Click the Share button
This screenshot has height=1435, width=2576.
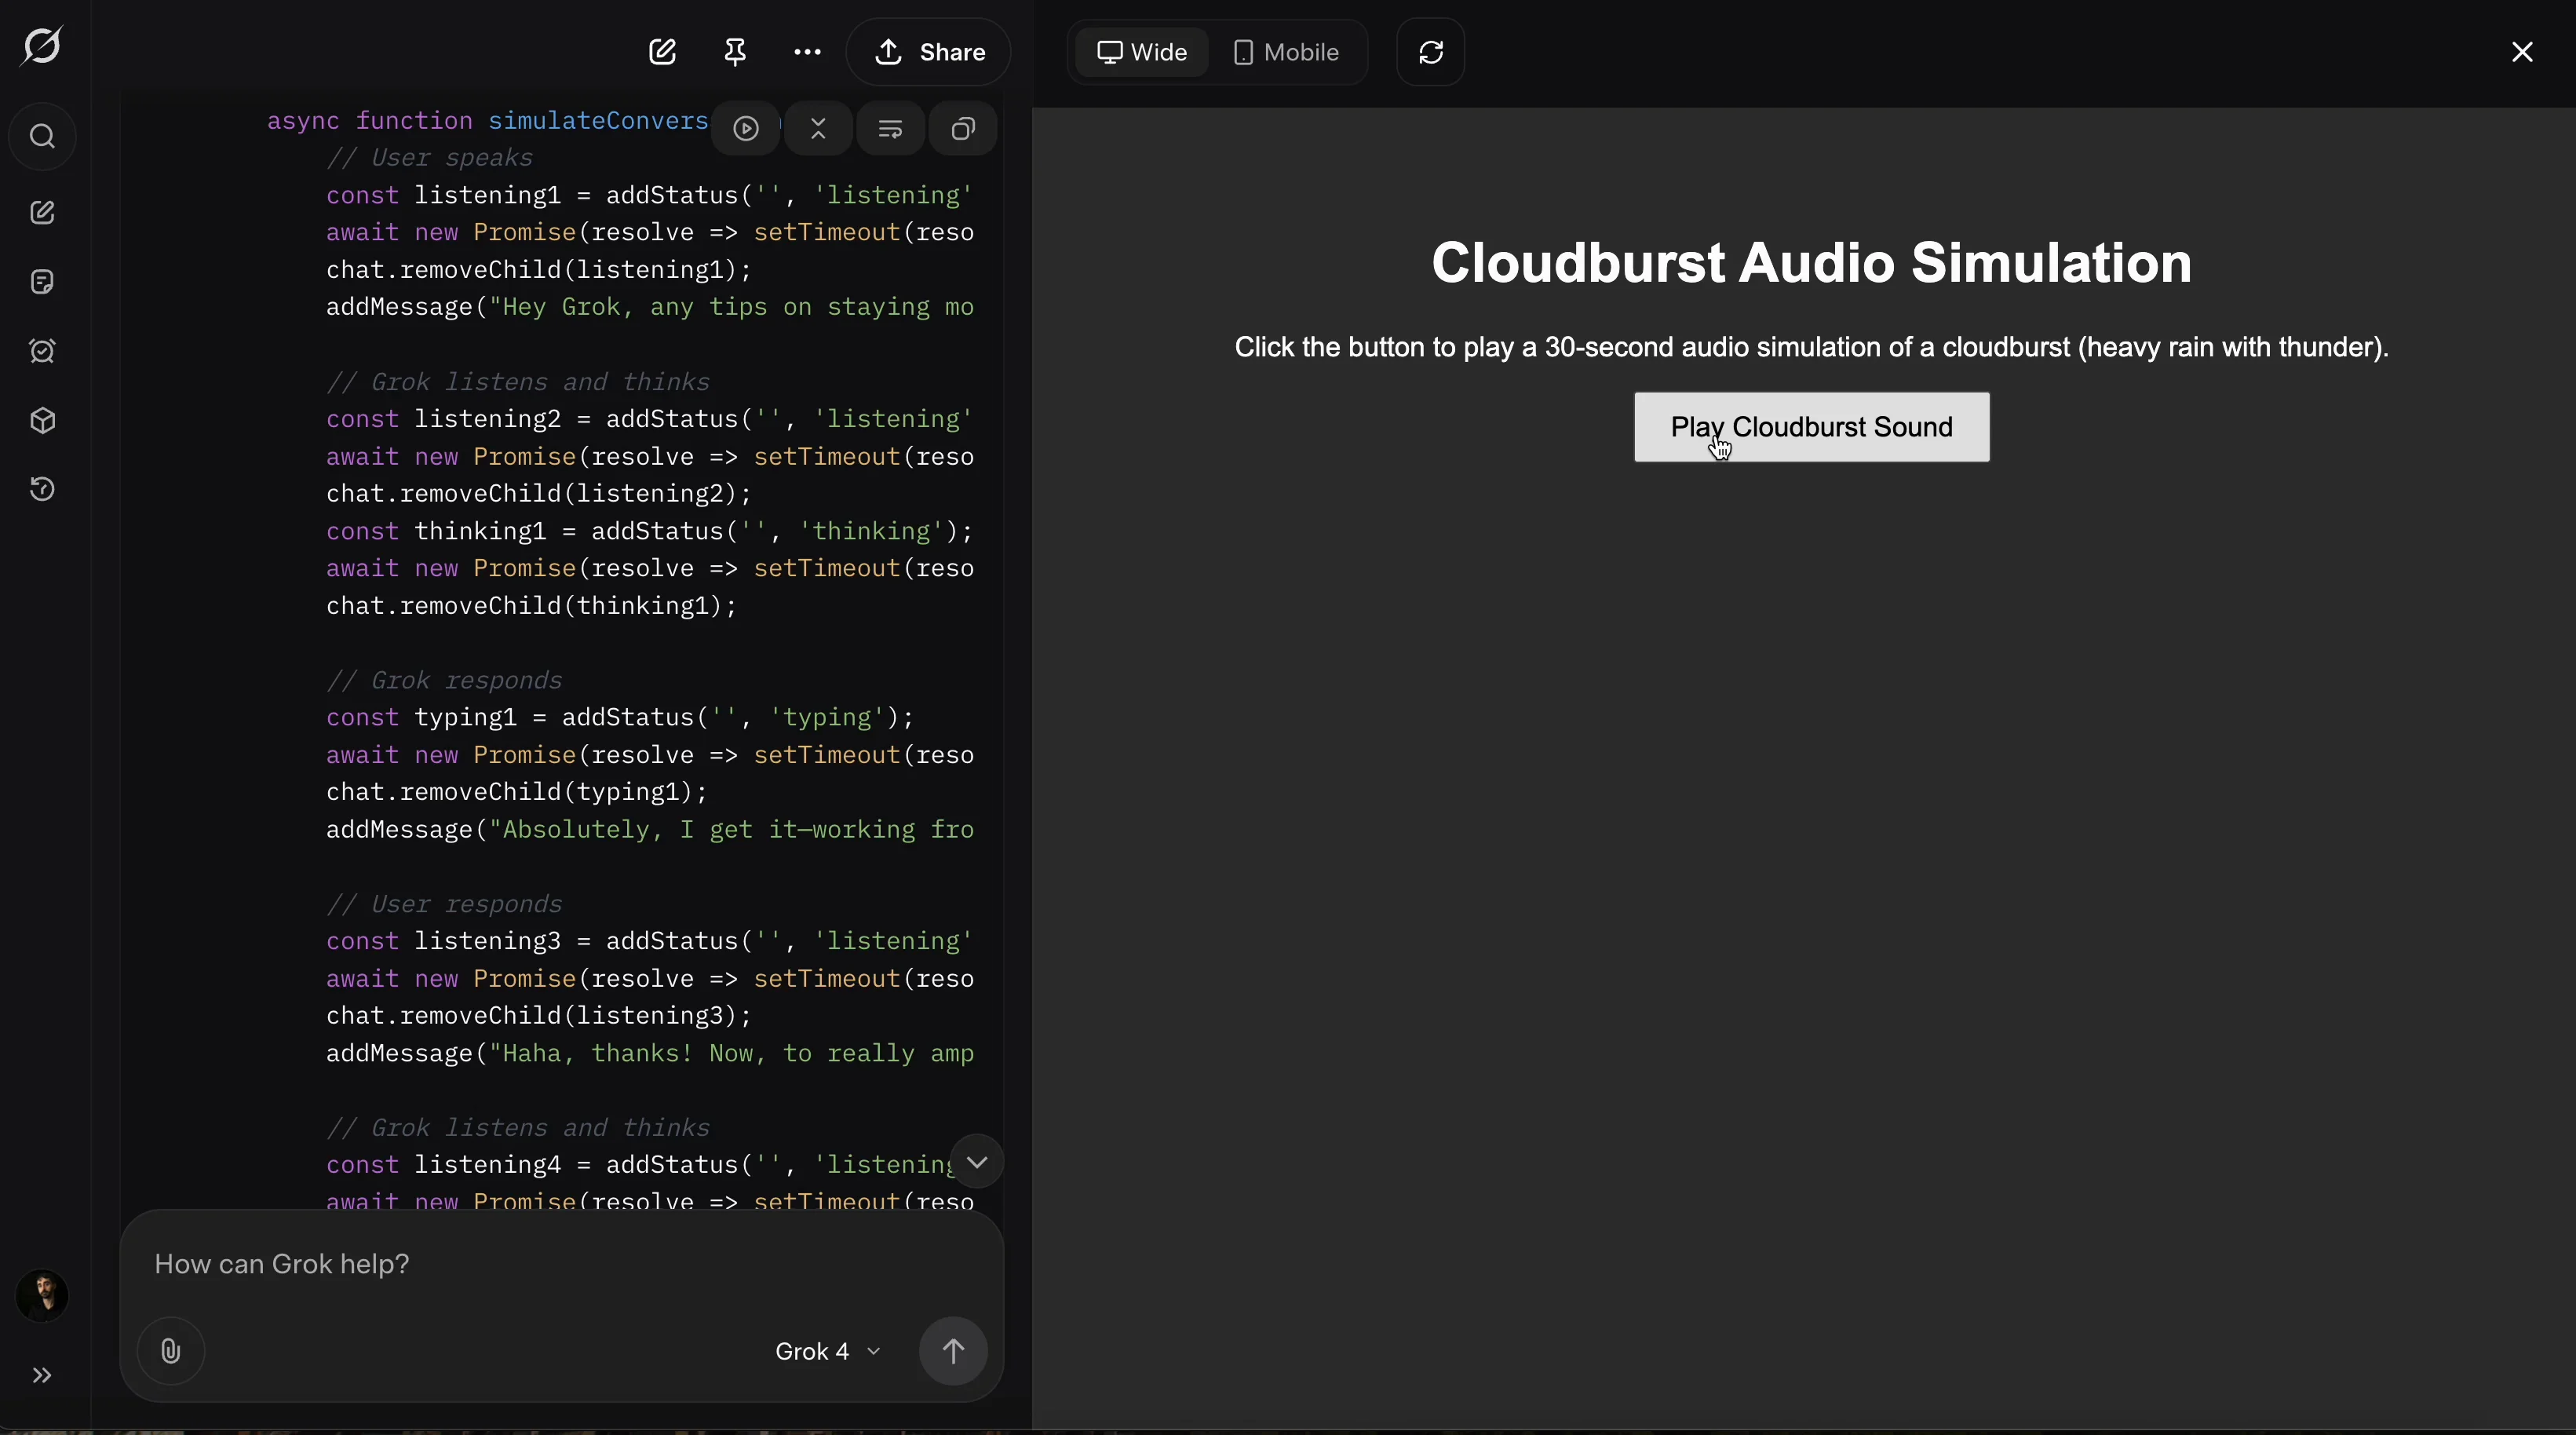point(929,52)
